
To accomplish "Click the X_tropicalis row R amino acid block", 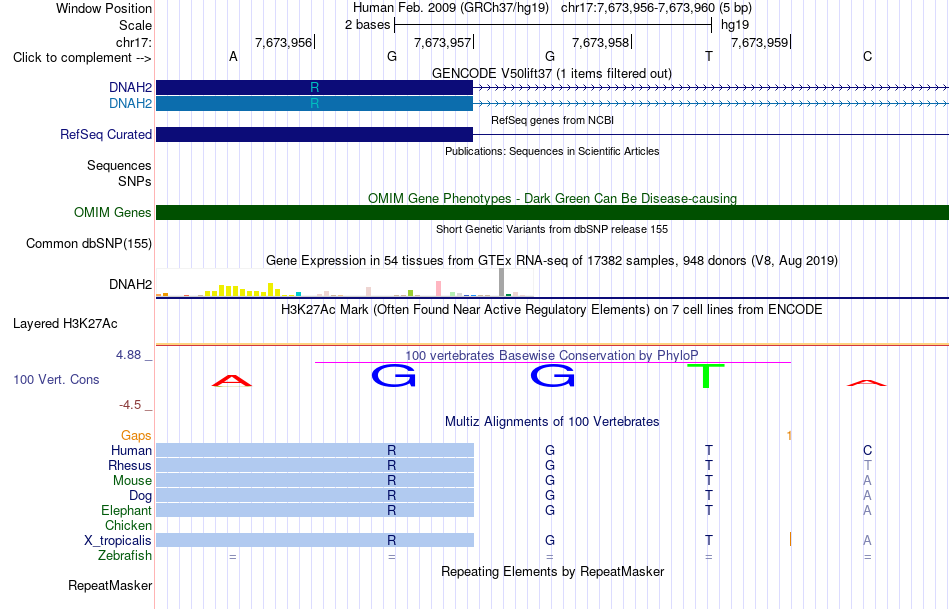I will point(315,540).
